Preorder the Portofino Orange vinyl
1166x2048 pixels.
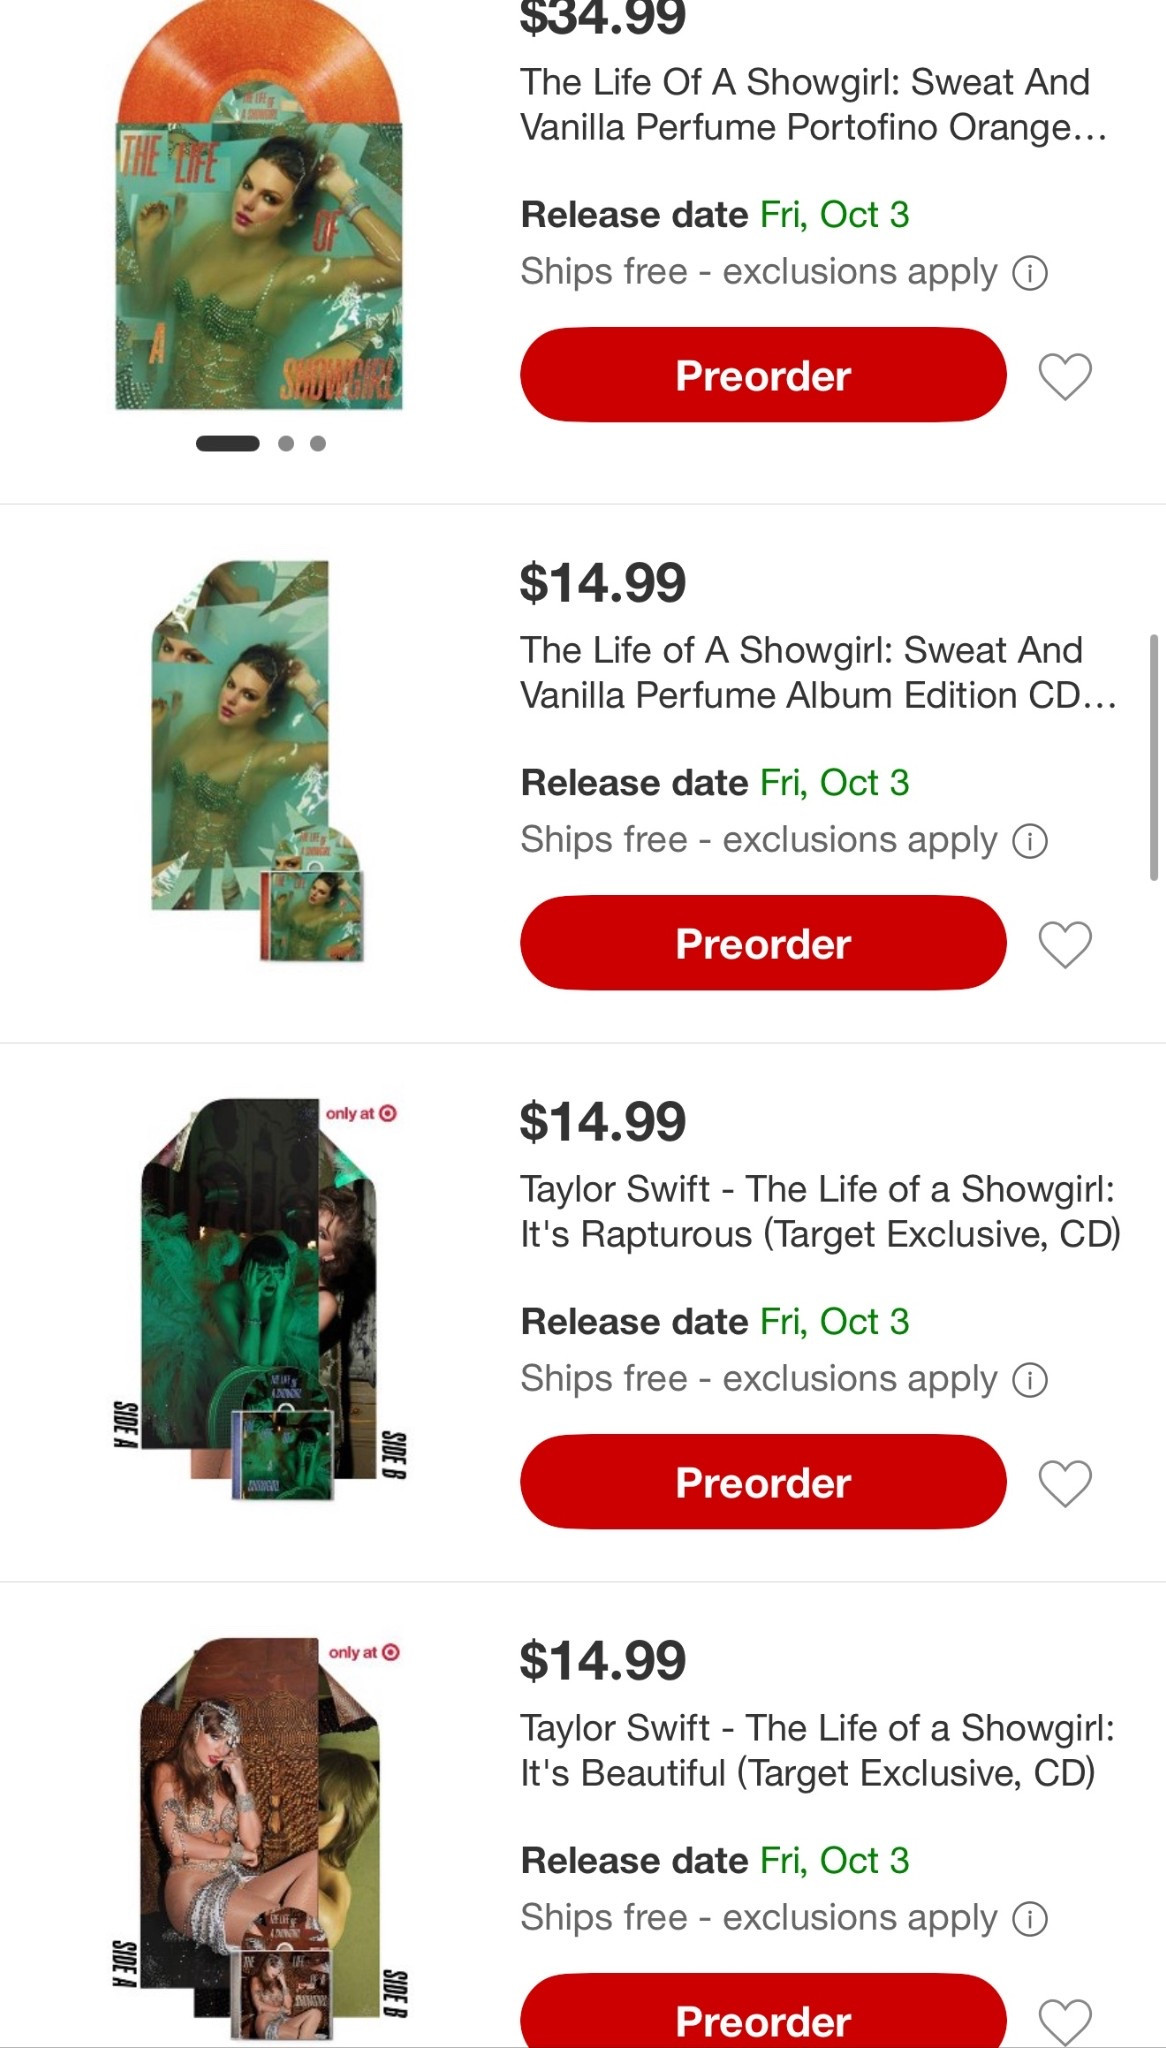pyautogui.click(x=762, y=375)
